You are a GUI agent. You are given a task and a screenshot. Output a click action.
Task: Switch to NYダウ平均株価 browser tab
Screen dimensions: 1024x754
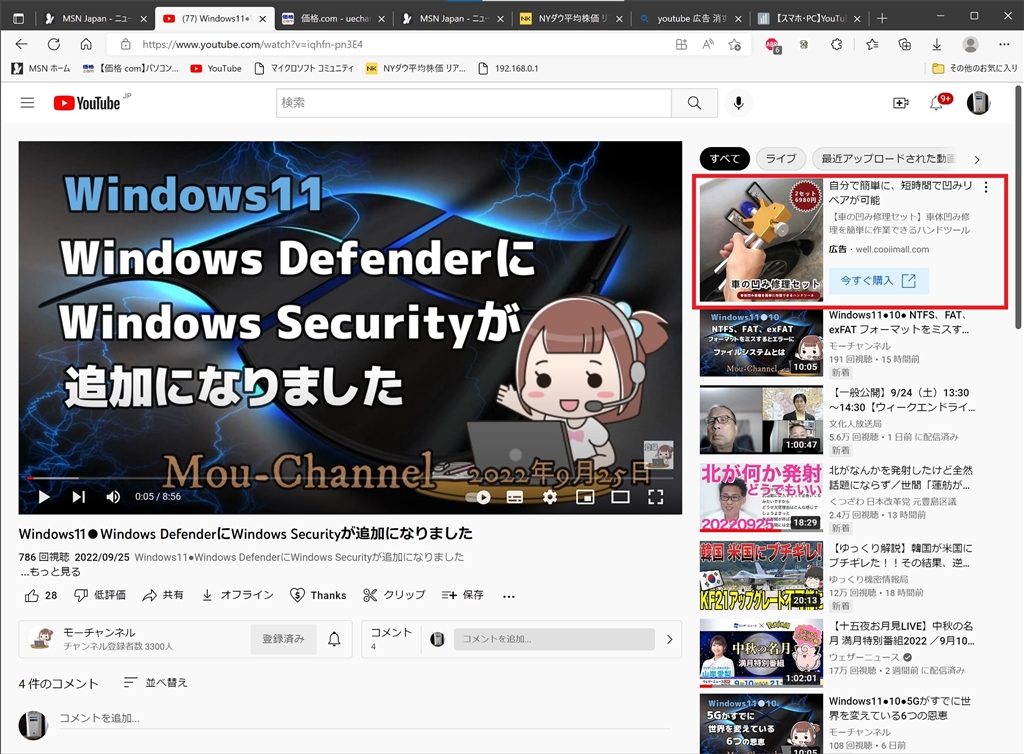571,19
